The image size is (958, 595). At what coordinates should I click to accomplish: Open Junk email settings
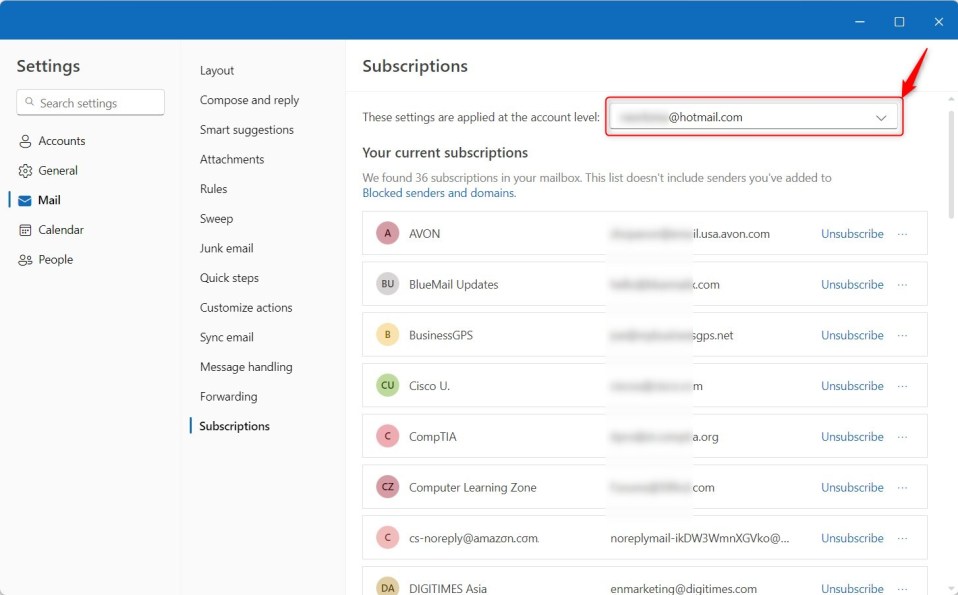pos(227,248)
